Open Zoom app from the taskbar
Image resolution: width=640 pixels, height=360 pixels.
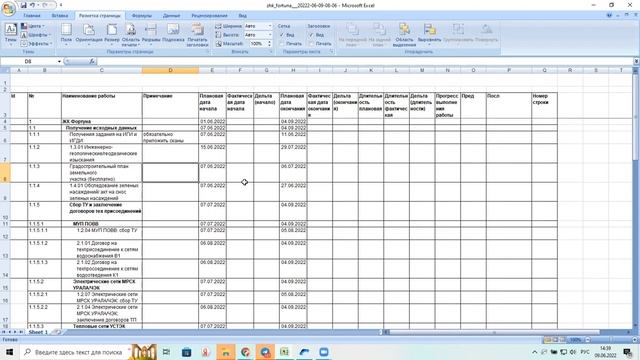324,352
